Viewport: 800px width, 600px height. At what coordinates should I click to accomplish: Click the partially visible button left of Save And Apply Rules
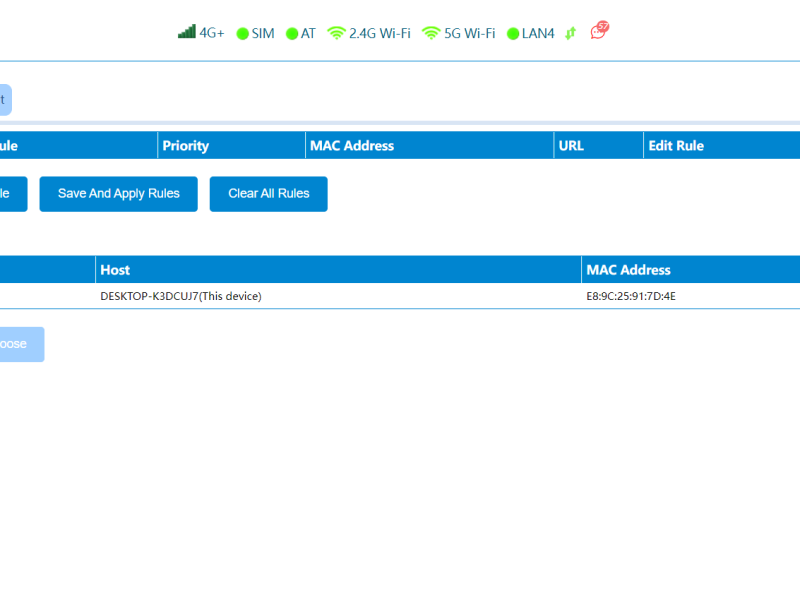pyautogui.click(x=12, y=194)
